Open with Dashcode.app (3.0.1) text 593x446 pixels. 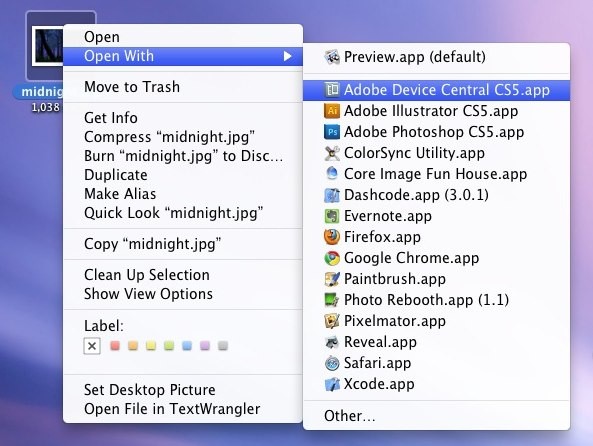coord(416,195)
